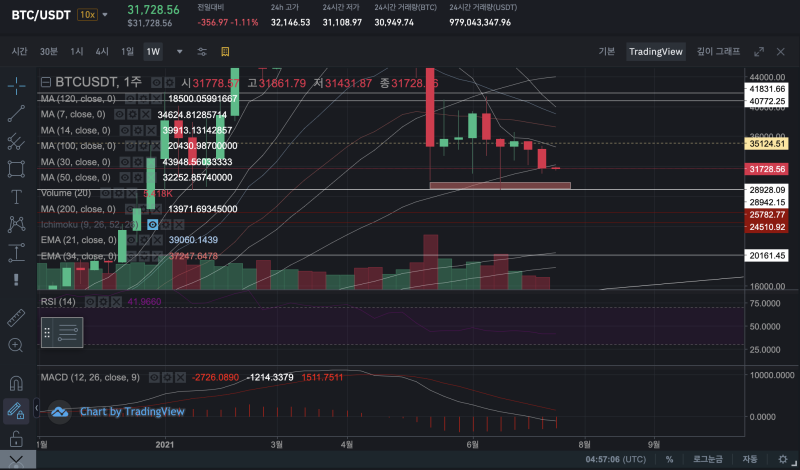Hide the MA 7 indicator

(x=119, y=114)
